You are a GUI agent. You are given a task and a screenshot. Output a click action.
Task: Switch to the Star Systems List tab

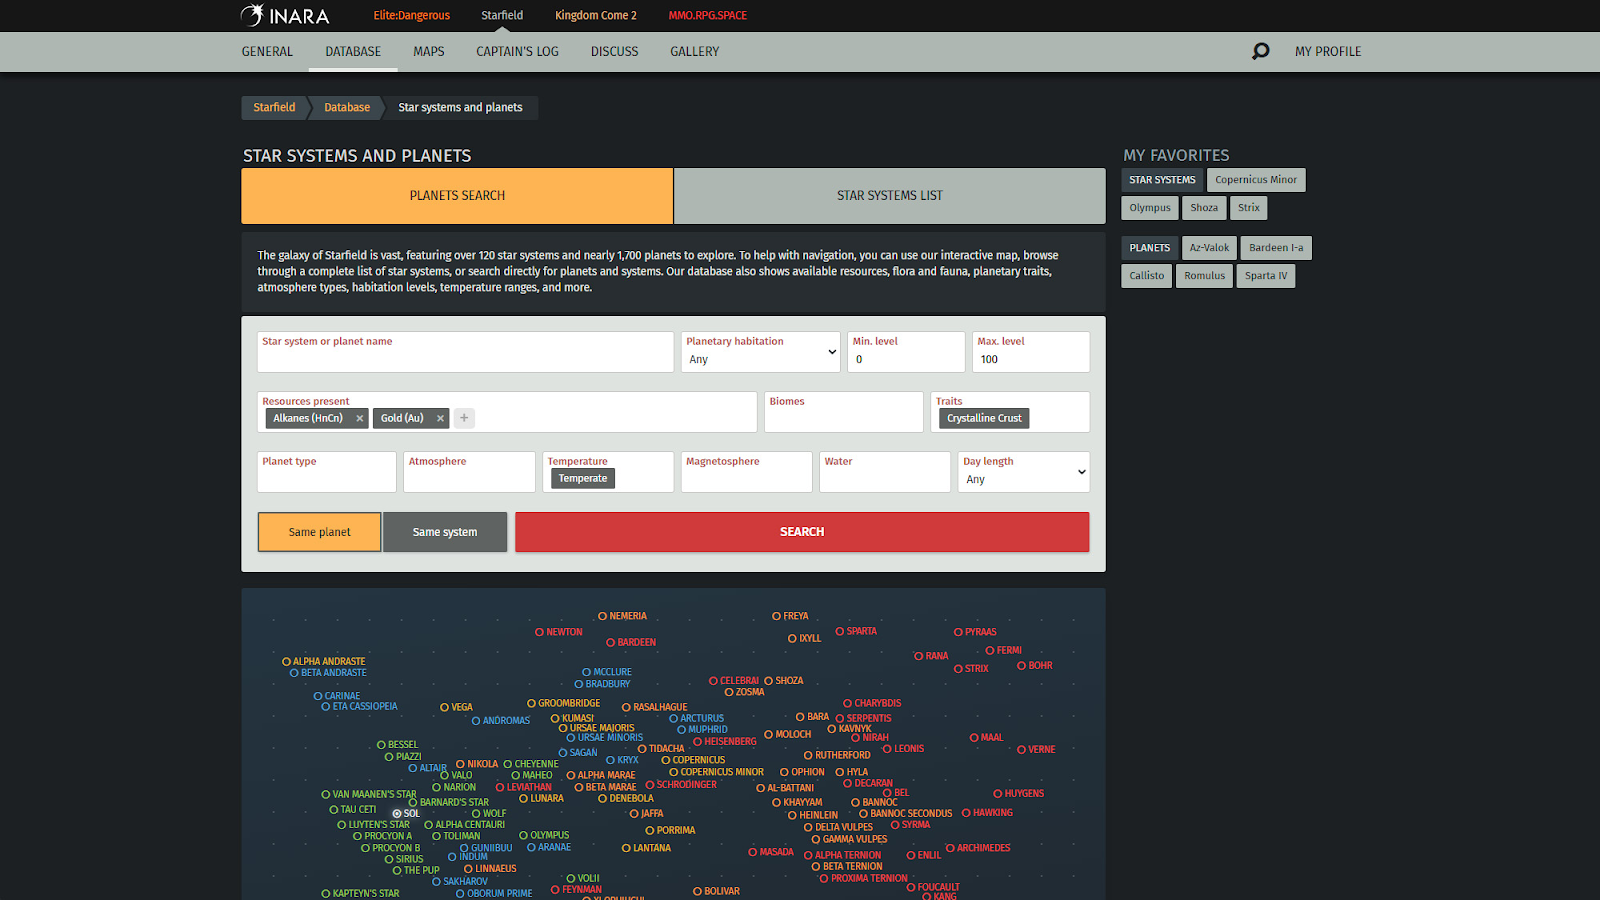point(890,196)
